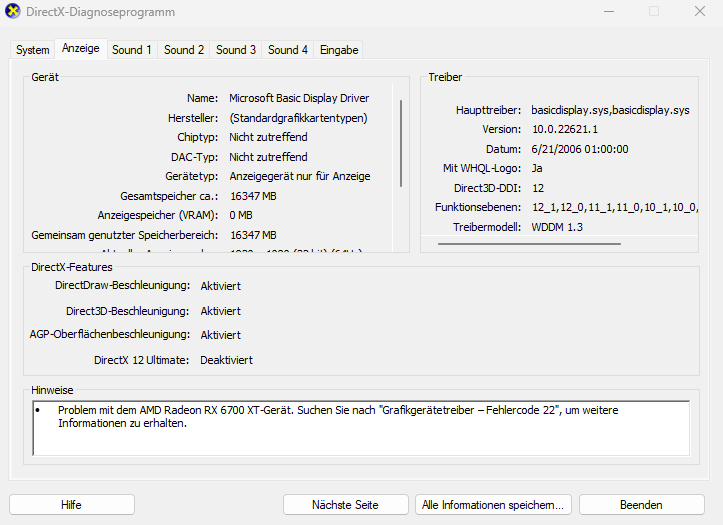Click inside the Hinweise notes text box

click(x=361, y=428)
